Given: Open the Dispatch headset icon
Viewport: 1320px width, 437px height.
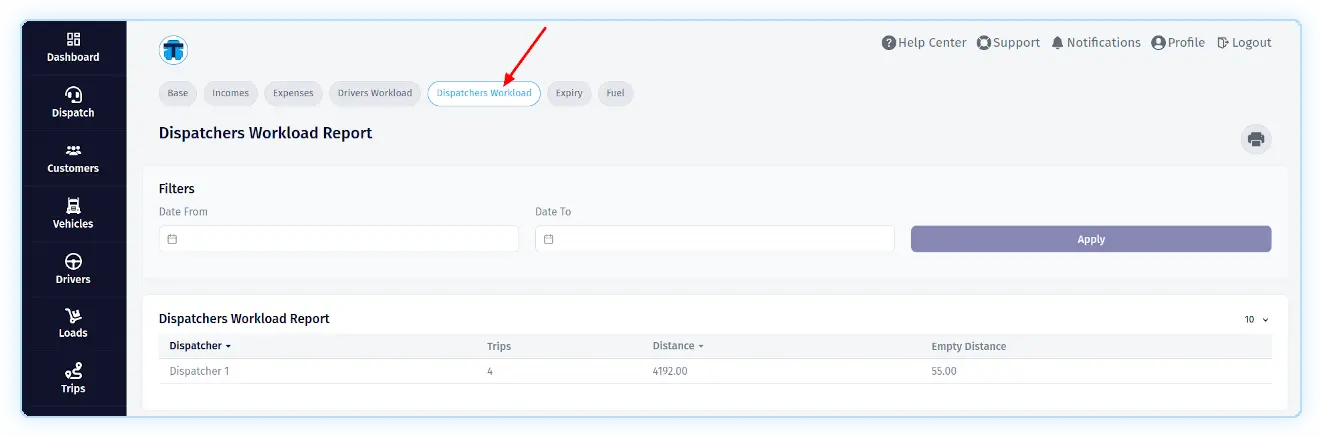Looking at the screenshot, I should coord(73,95).
